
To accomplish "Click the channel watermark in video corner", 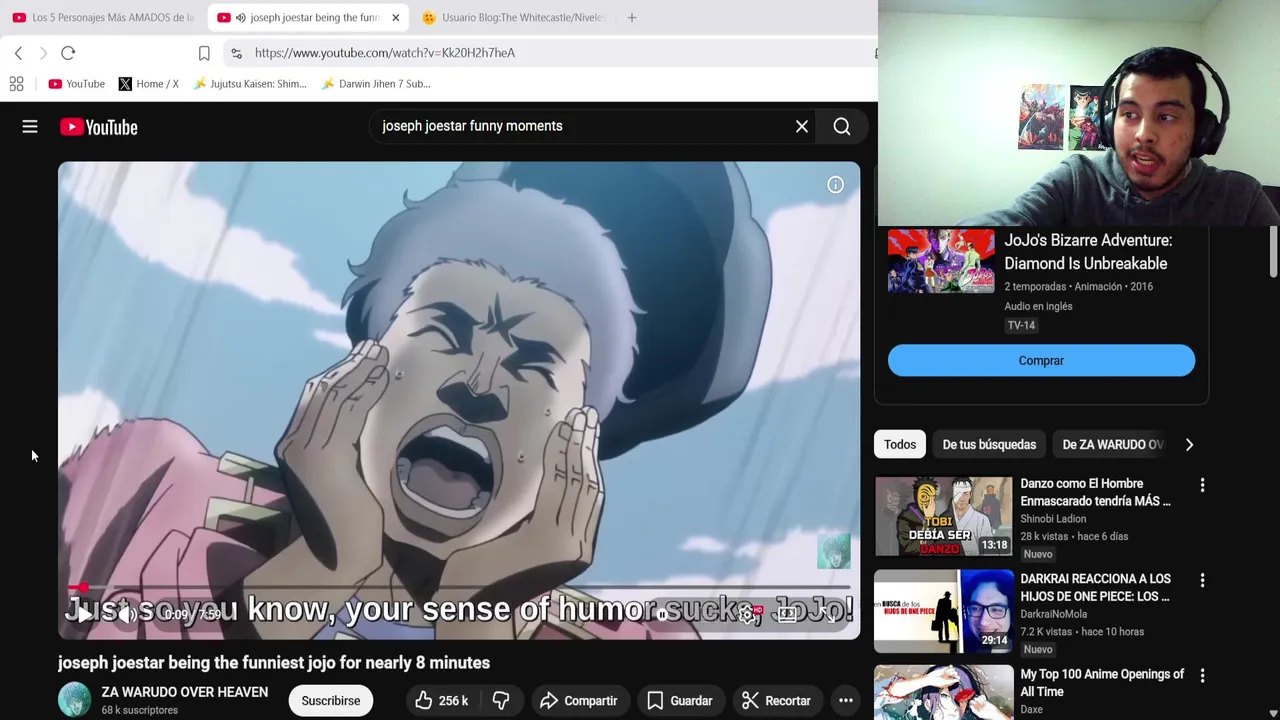I will point(834,551).
